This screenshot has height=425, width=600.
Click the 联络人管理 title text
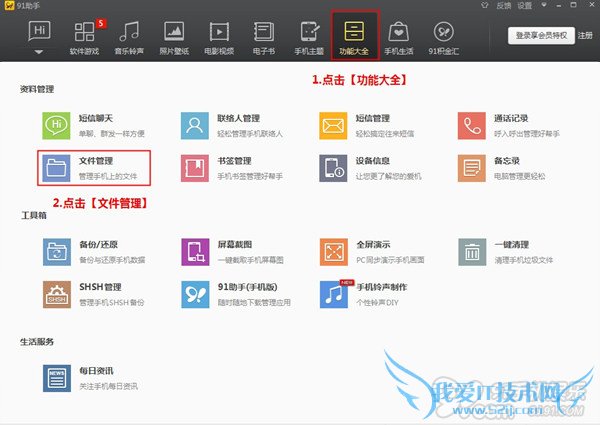[x=238, y=118]
